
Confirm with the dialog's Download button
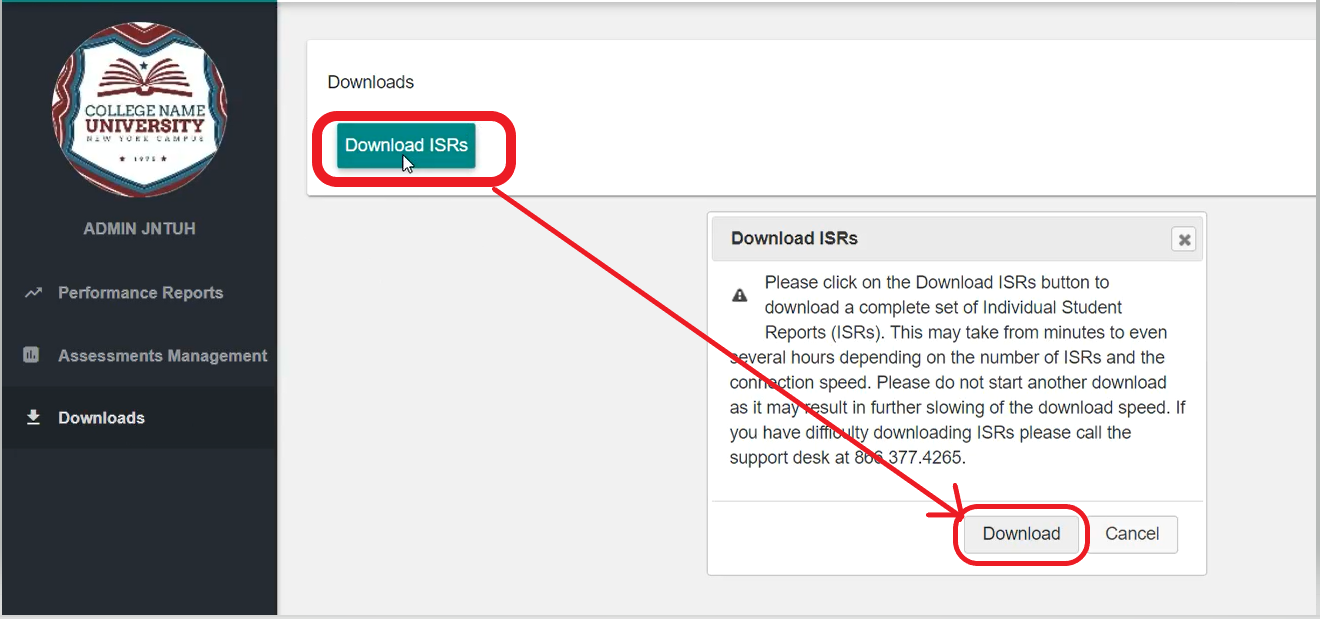pyautogui.click(x=1021, y=534)
